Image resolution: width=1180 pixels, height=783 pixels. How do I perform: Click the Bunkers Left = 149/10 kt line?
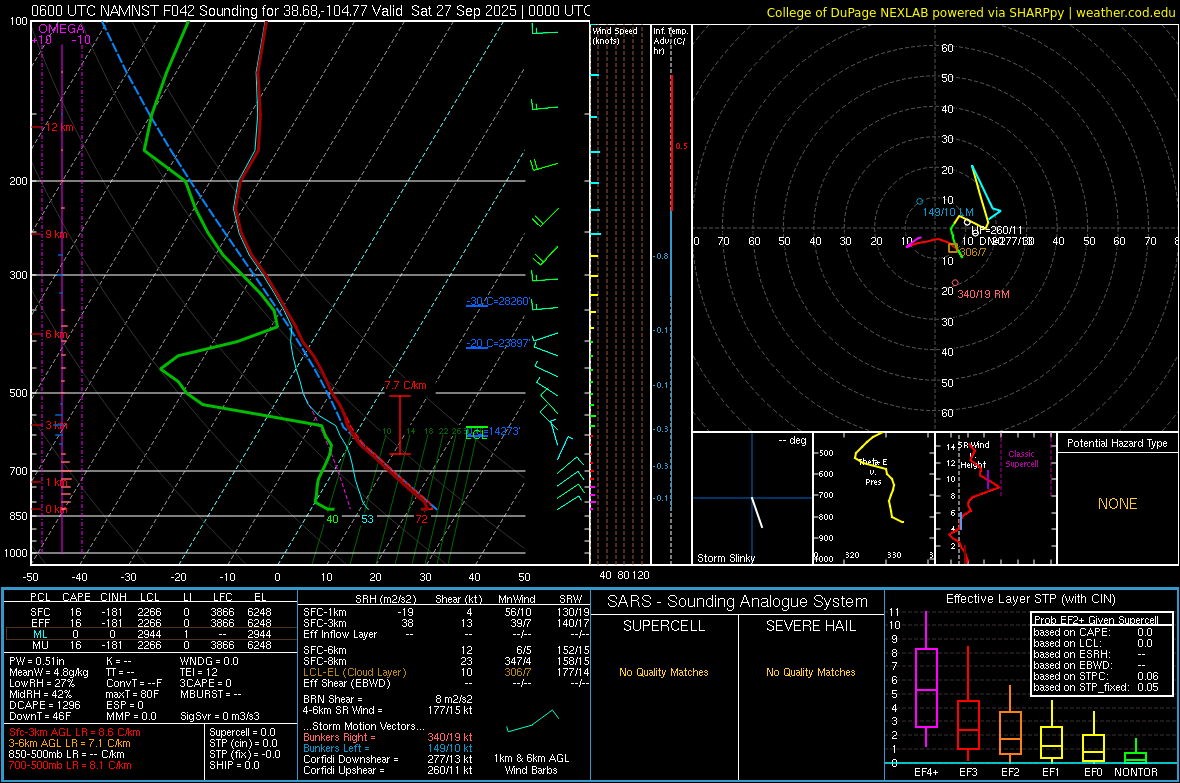[x=388, y=748]
